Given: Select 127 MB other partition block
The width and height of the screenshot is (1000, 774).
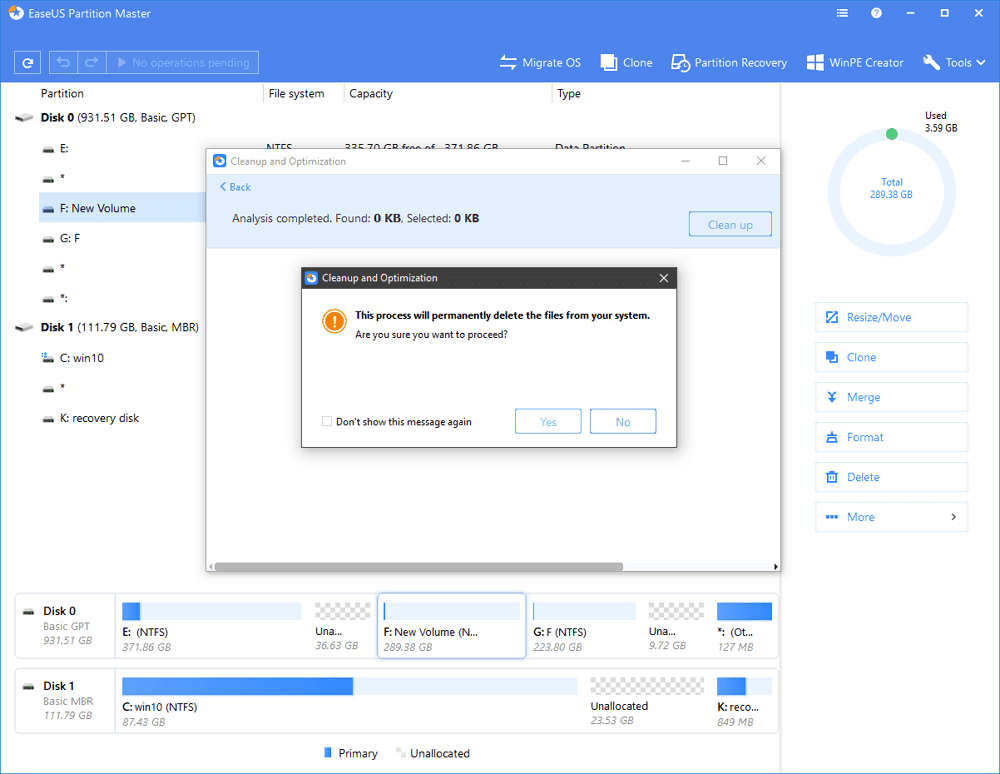Looking at the screenshot, I should [x=744, y=627].
